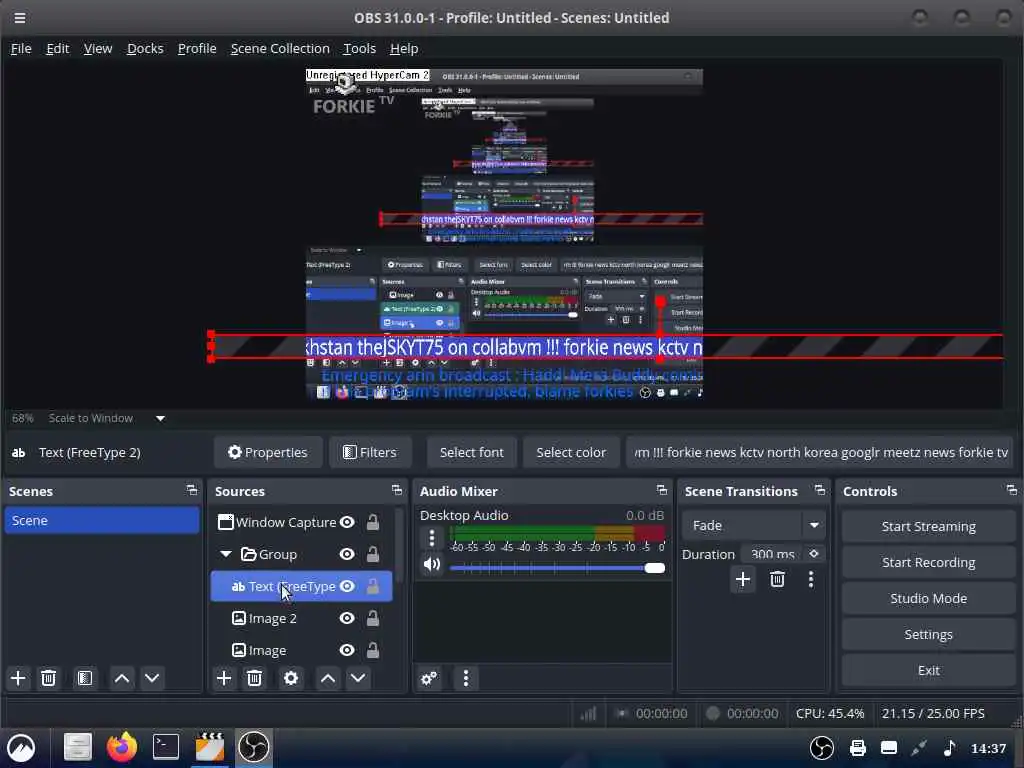Add a scene transition with the plus icon
Screen dimensions: 1024x768
pyautogui.click(x=743, y=579)
